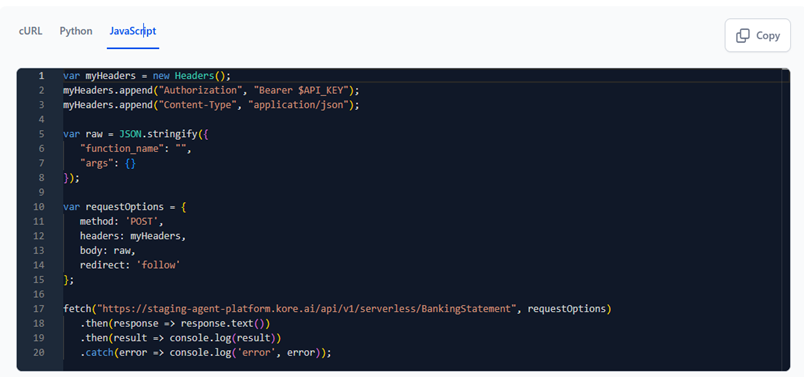Click line number 17 in the gutter
This screenshot has width=804, height=377.
click(x=39, y=309)
